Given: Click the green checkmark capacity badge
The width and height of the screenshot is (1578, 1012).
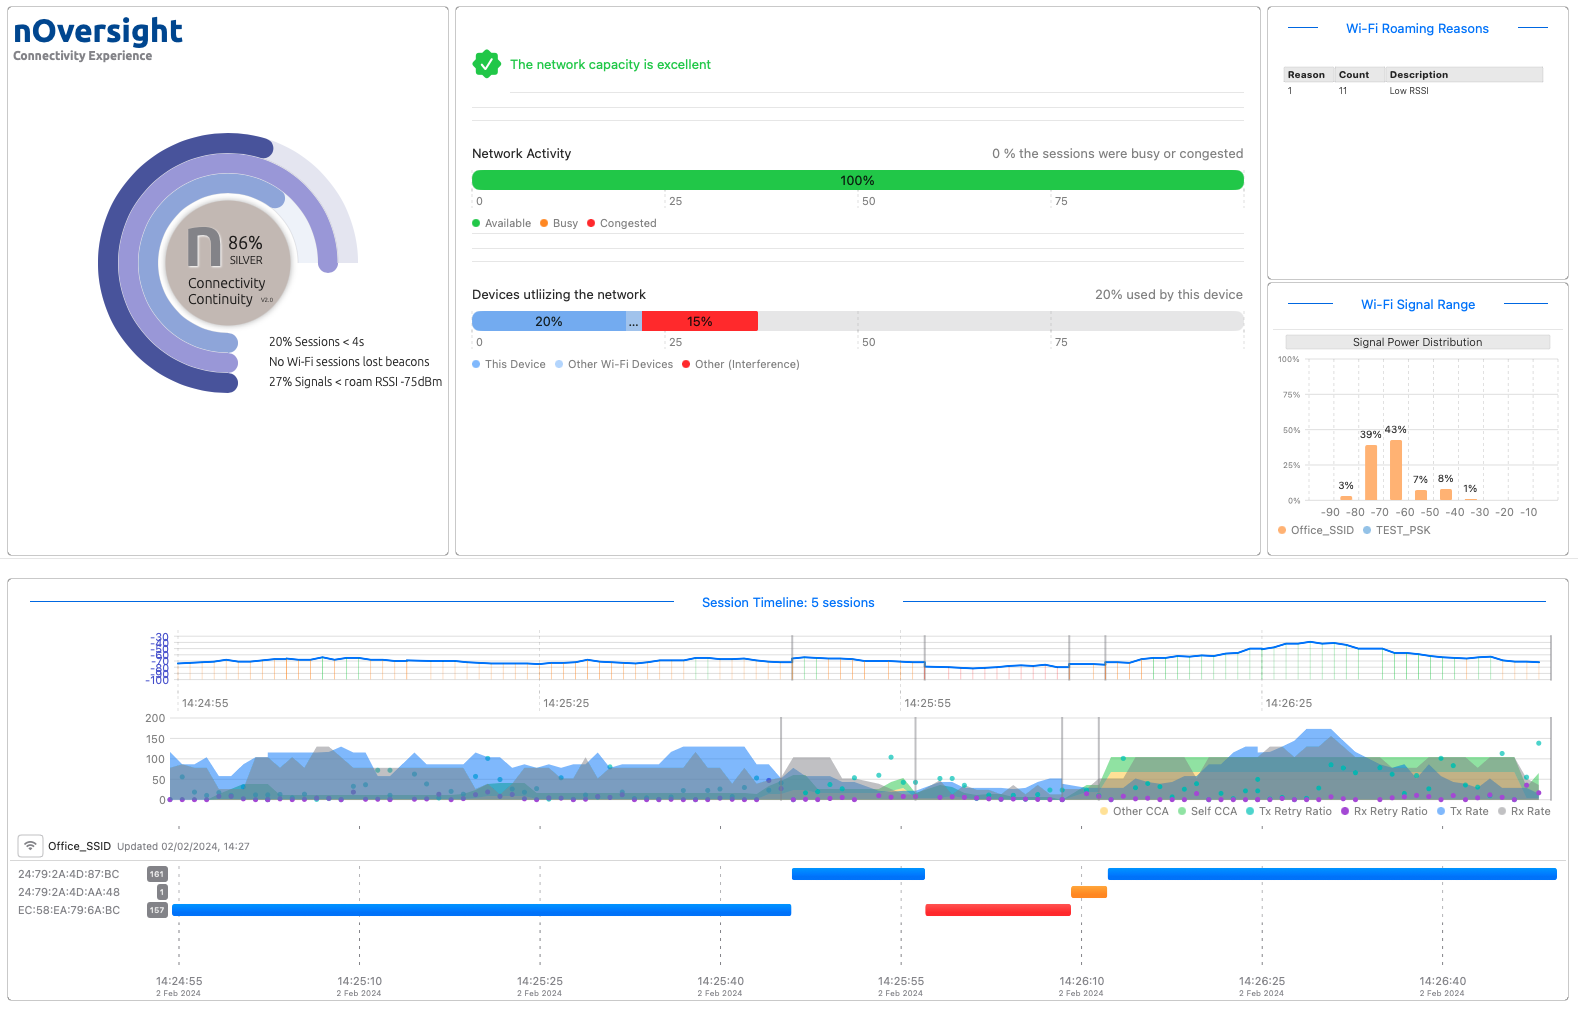Looking at the screenshot, I should coord(486,64).
